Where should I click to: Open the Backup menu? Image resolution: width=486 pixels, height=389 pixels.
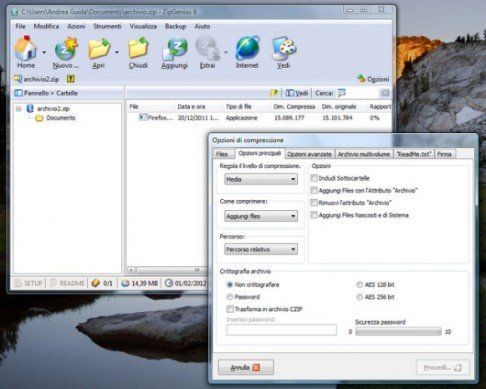point(176,26)
